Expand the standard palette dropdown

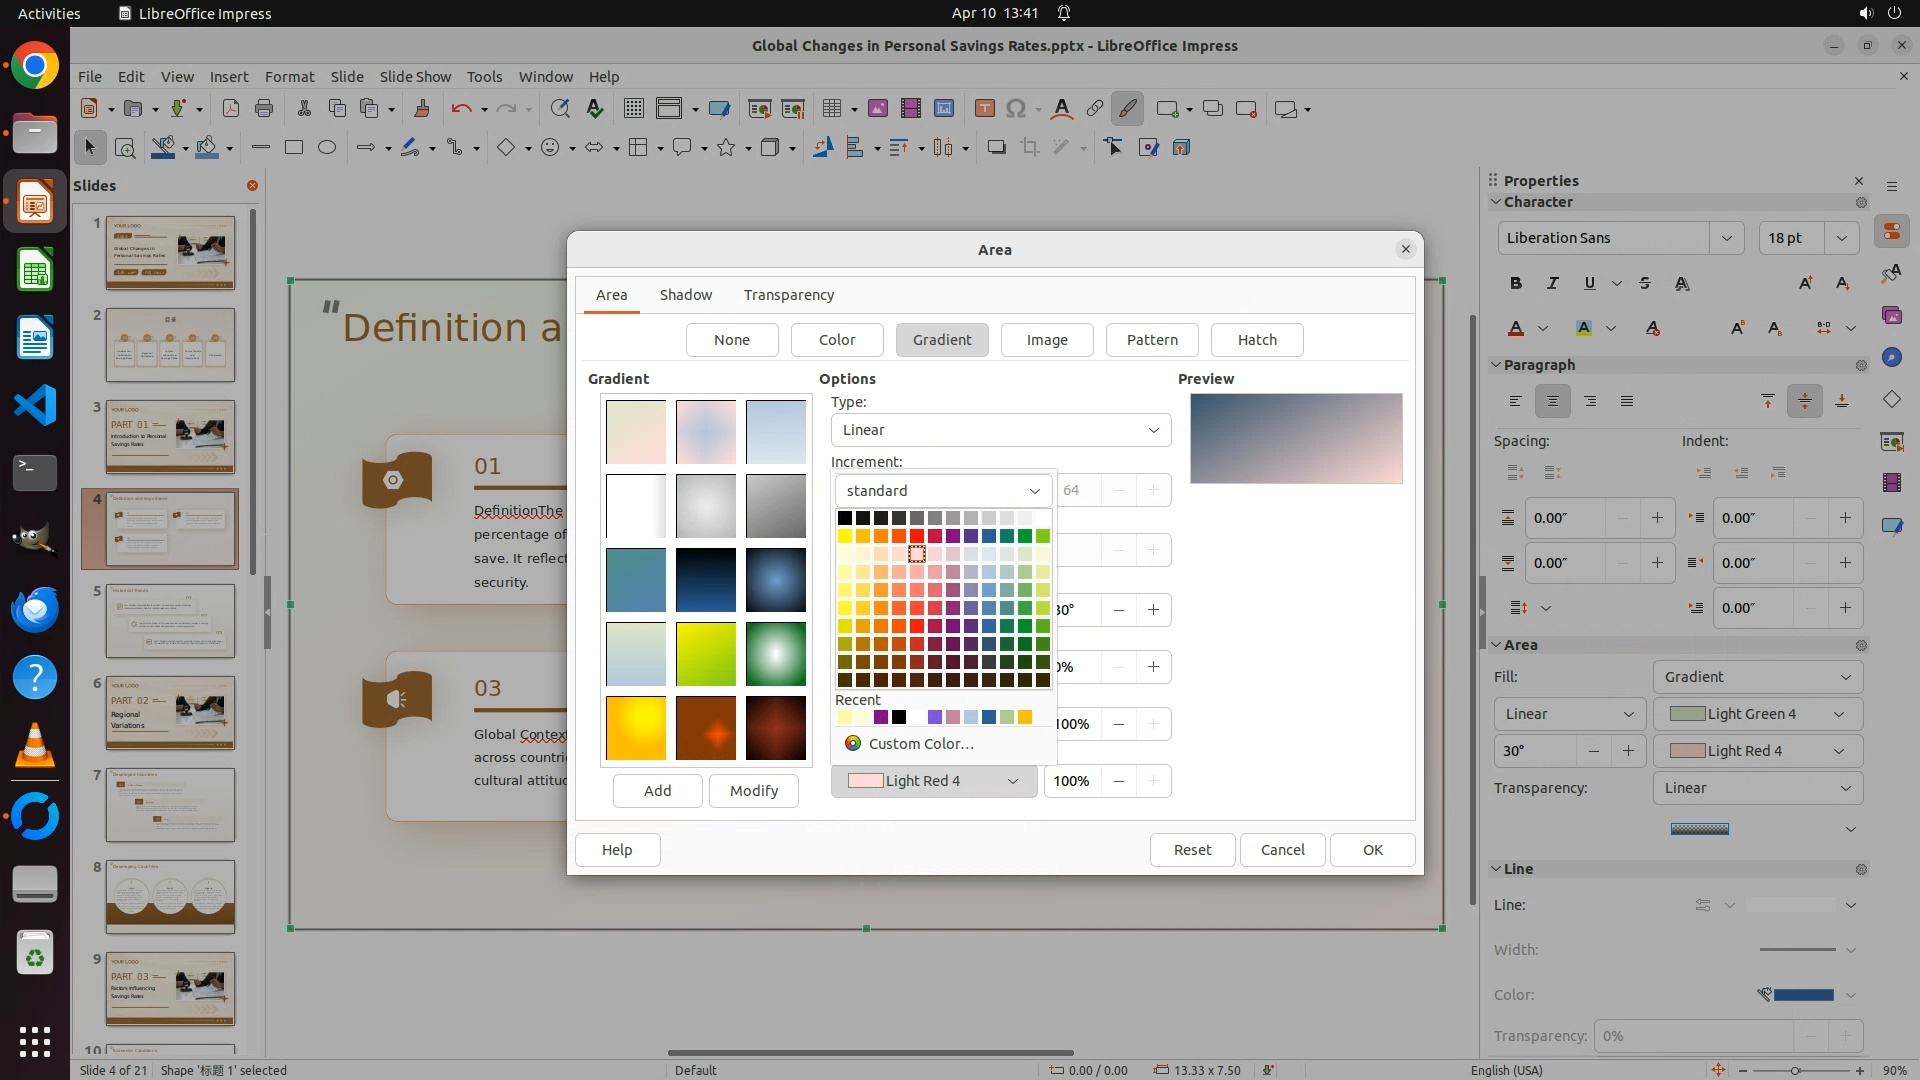click(943, 491)
